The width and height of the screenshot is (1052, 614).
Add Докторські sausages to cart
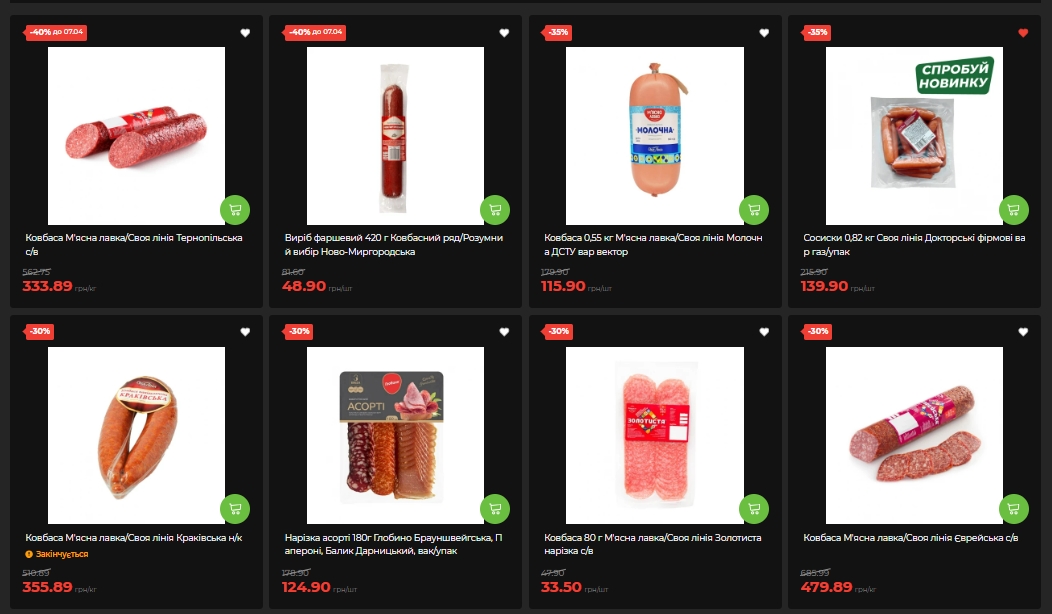[1013, 210]
